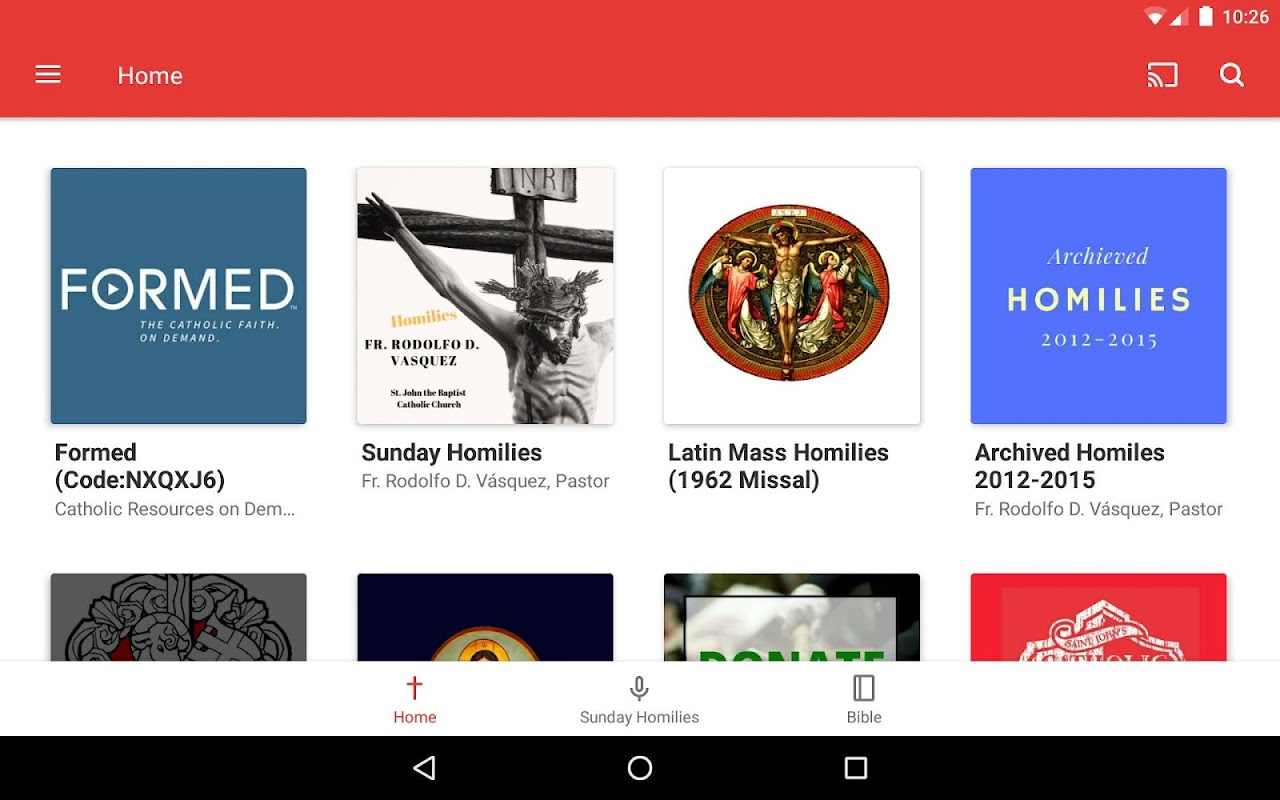Open the Bible book icon
Screen dimensions: 1280x800
point(864,688)
